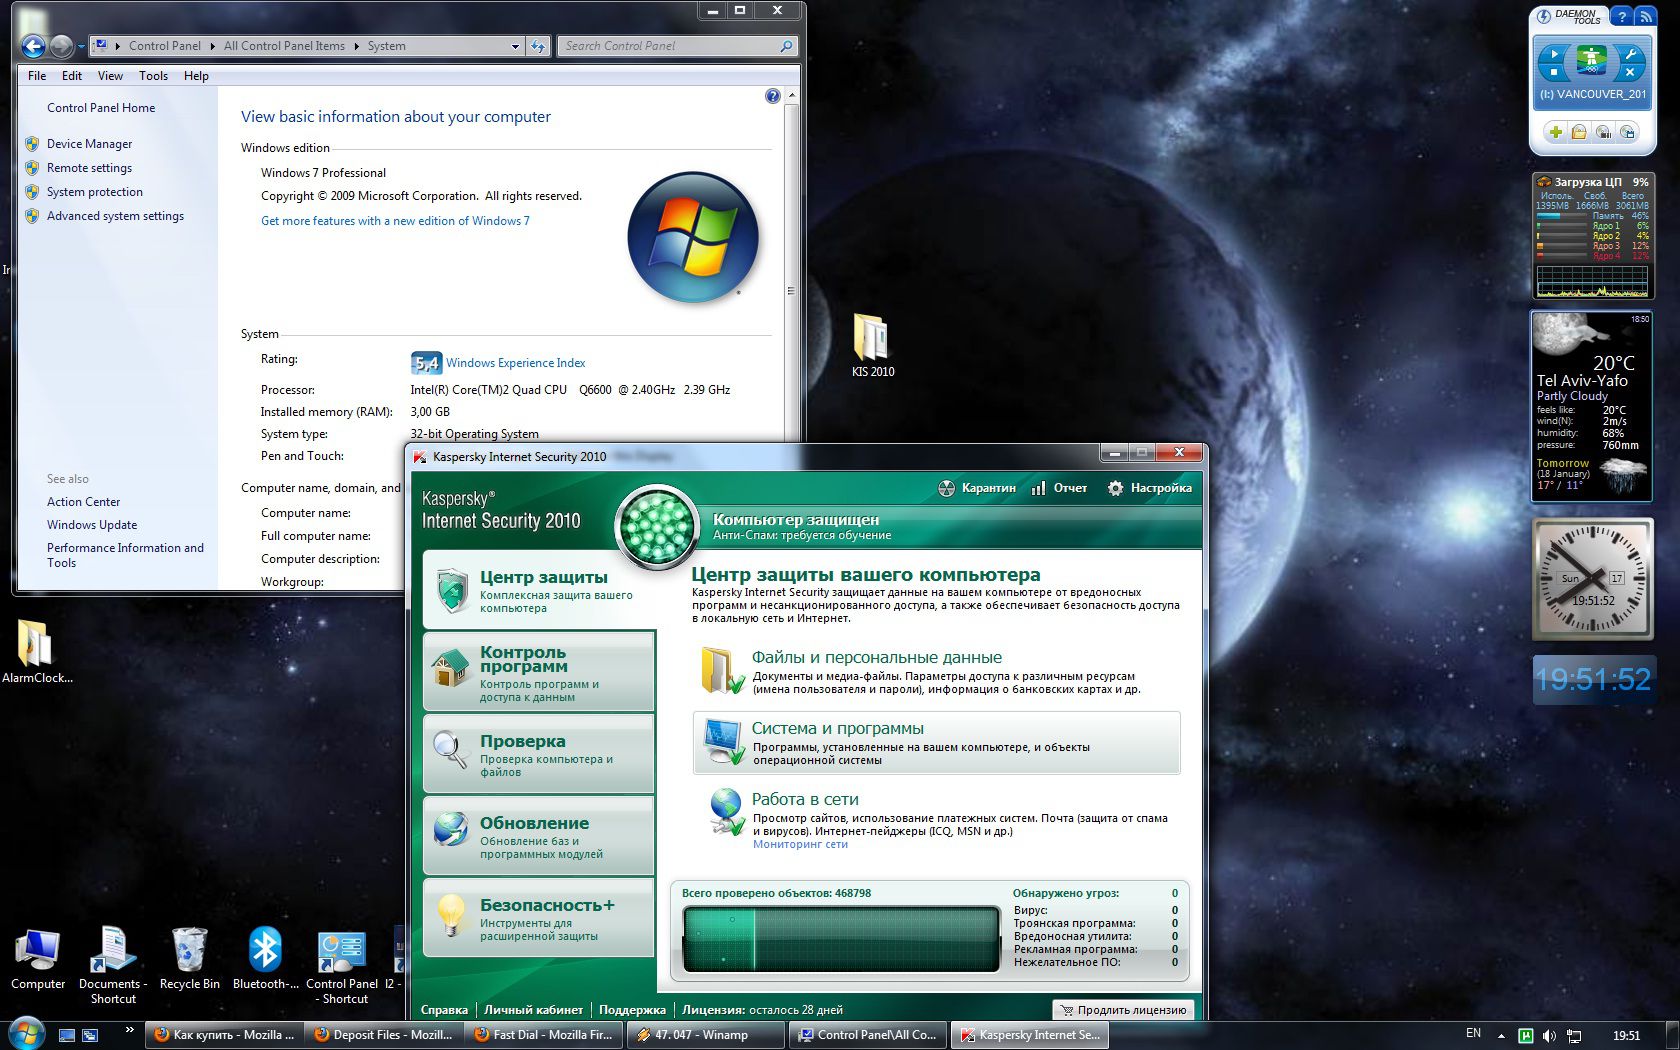Open Карантин (Quarantine) in Kaspersky
This screenshot has height=1050, width=1680.
tap(977, 488)
